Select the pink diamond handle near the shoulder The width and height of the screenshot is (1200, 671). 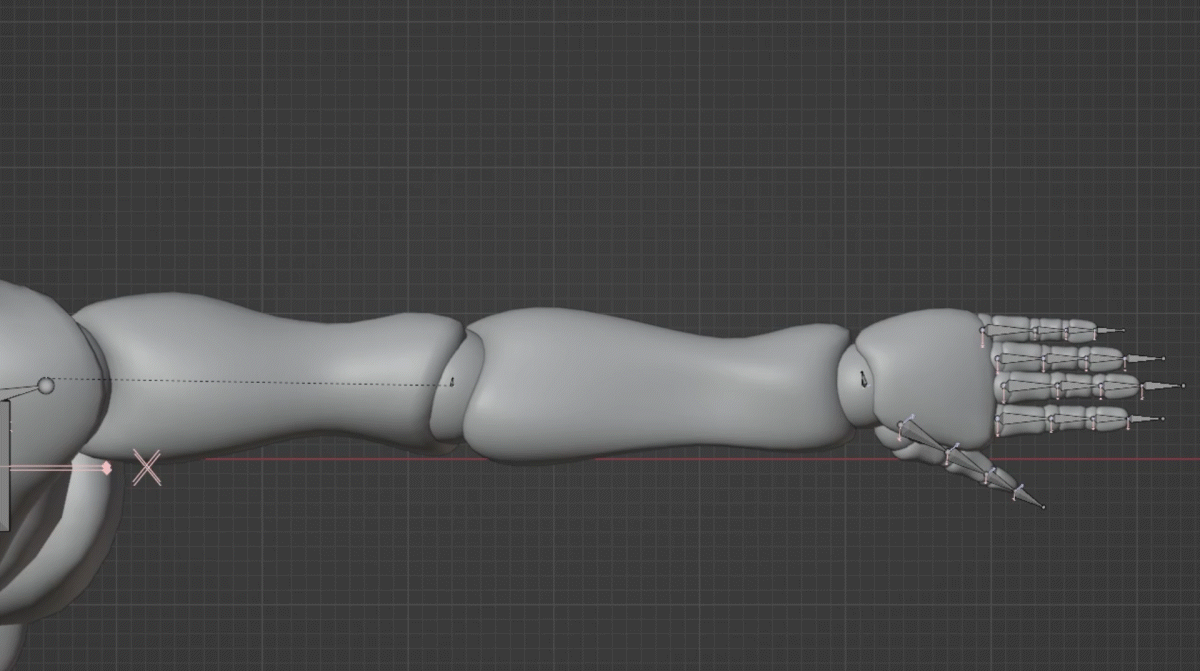pos(106,467)
